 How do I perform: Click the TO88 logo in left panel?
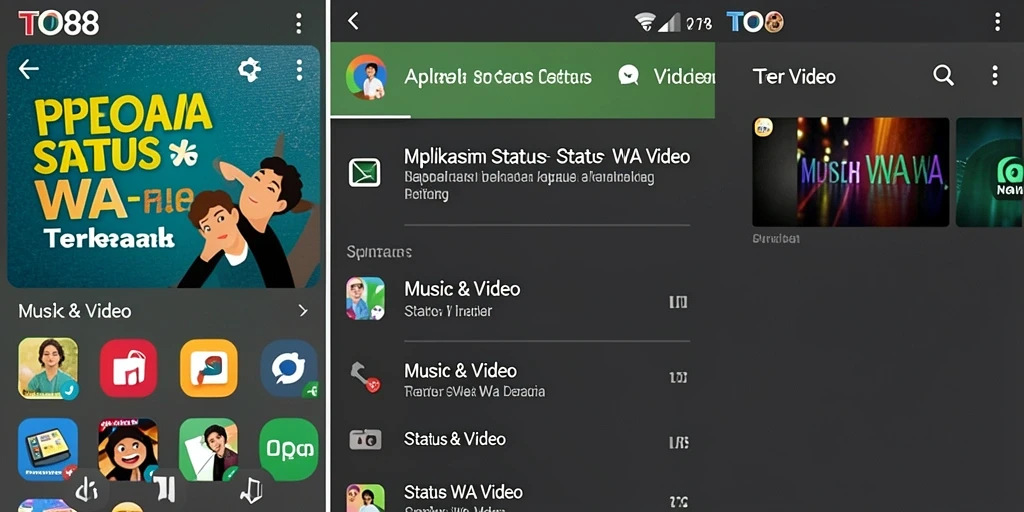[x=59, y=24]
